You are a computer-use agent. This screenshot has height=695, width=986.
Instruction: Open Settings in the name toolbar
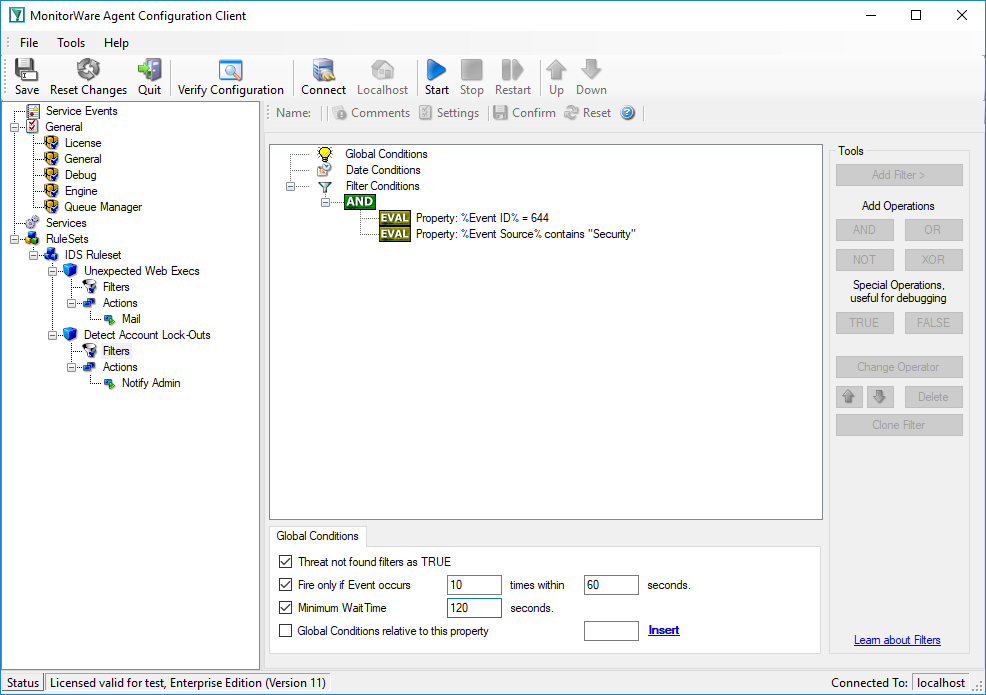pyautogui.click(x=450, y=113)
